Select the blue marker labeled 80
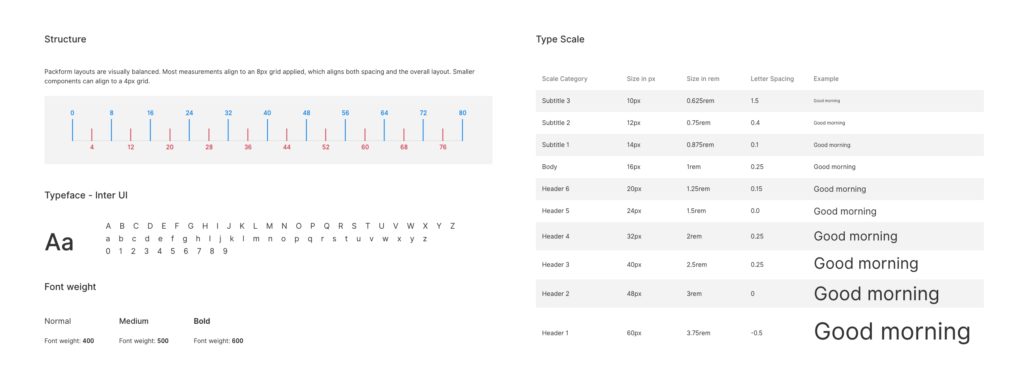This screenshot has width=1024, height=380. tap(462, 113)
